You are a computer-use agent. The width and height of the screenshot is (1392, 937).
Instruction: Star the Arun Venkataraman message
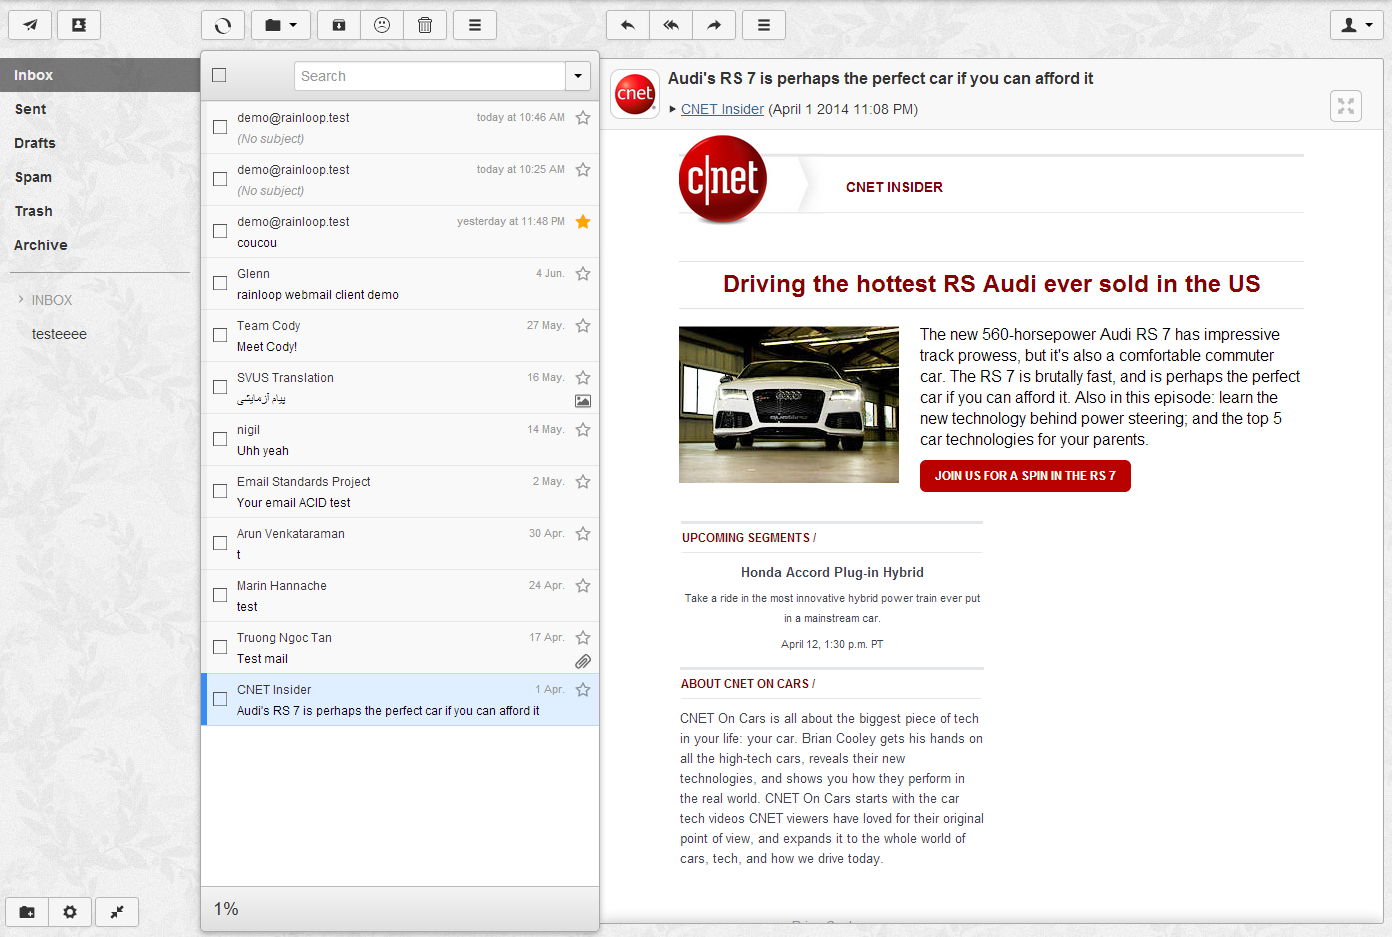(583, 534)
